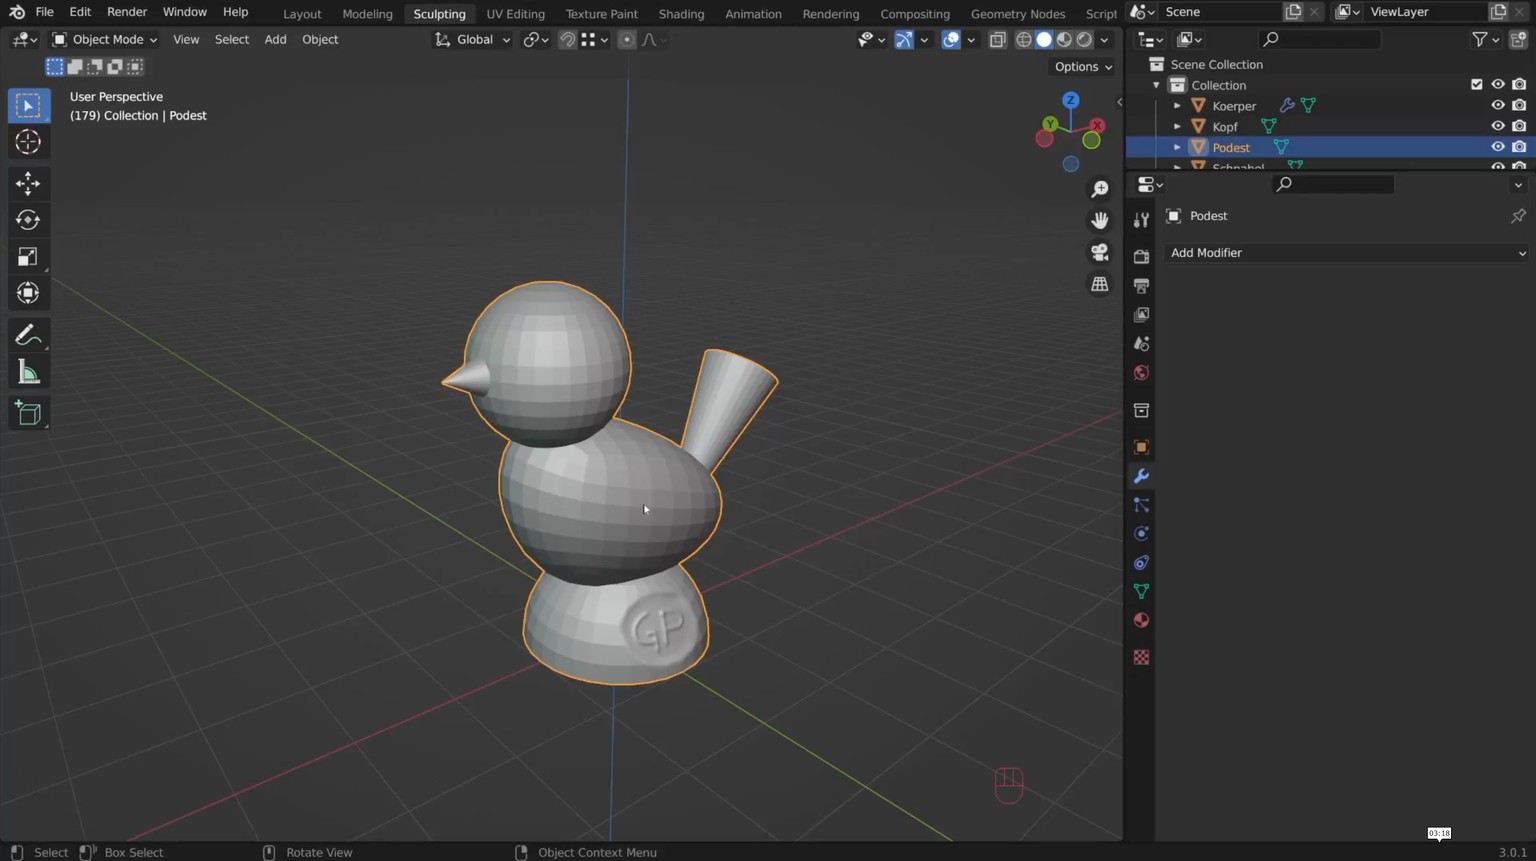Open the Object Data properties tab

pos(1141,592)
